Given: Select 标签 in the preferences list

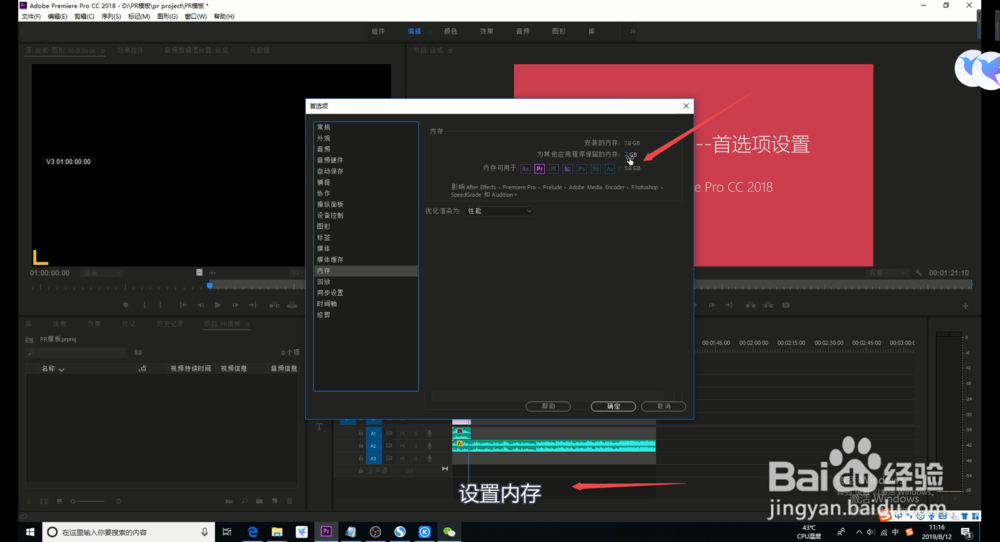Looking at the screenshot, I should tap(324, 238).
